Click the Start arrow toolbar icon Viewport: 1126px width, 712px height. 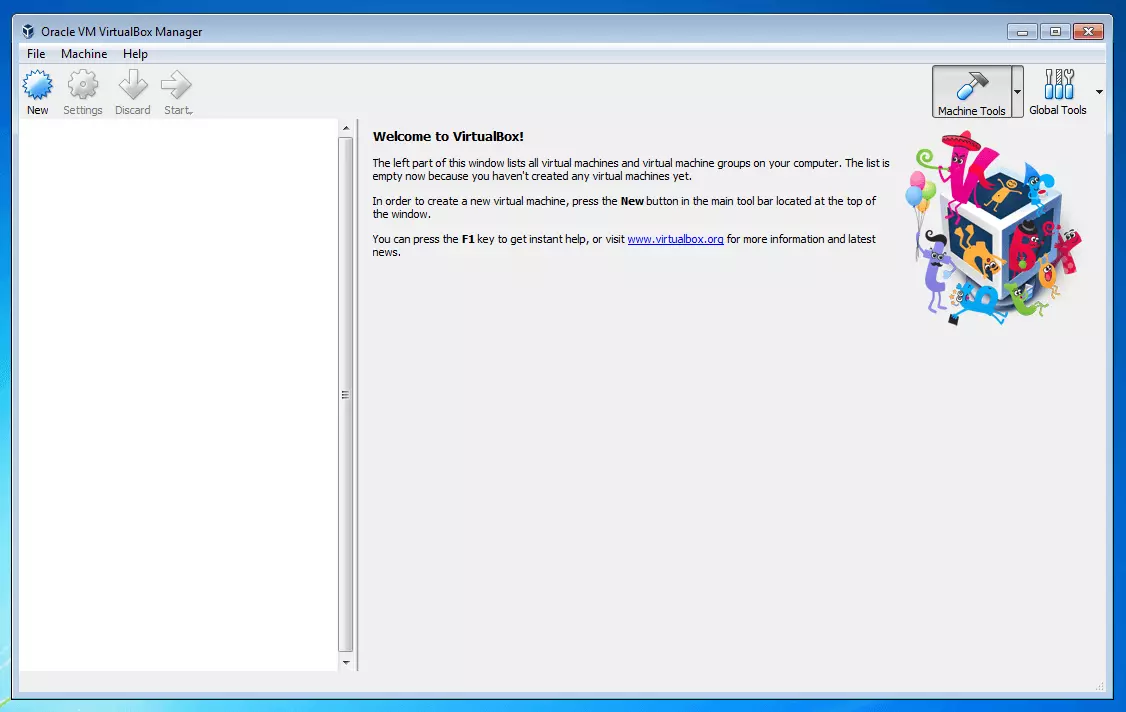coord(177,92)
